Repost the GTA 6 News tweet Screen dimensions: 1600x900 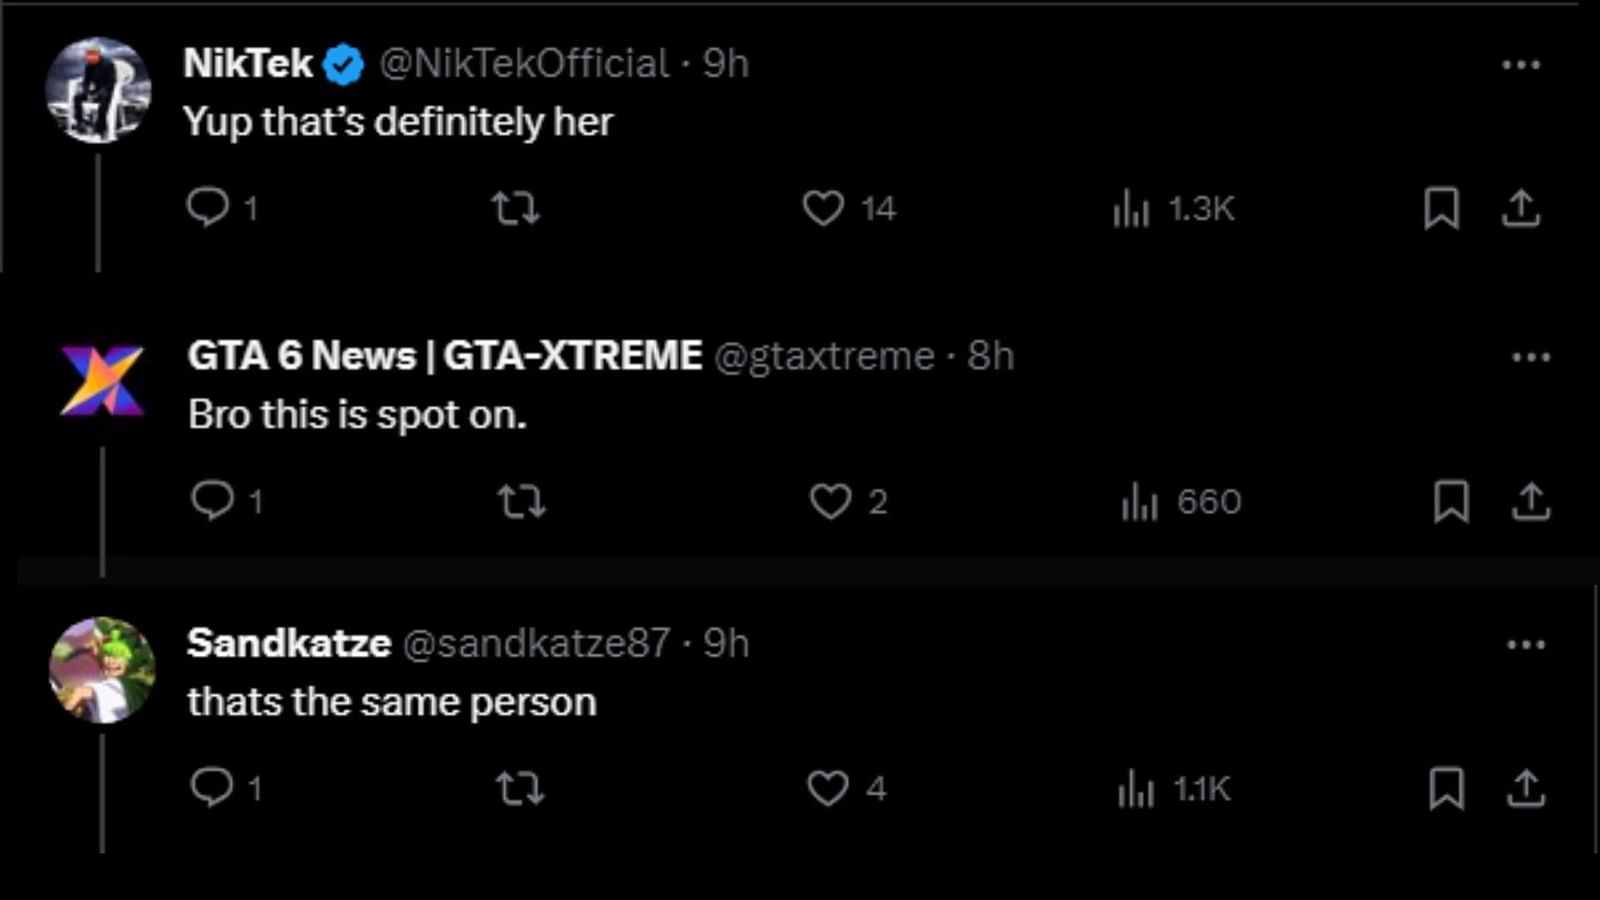[522, 501]
